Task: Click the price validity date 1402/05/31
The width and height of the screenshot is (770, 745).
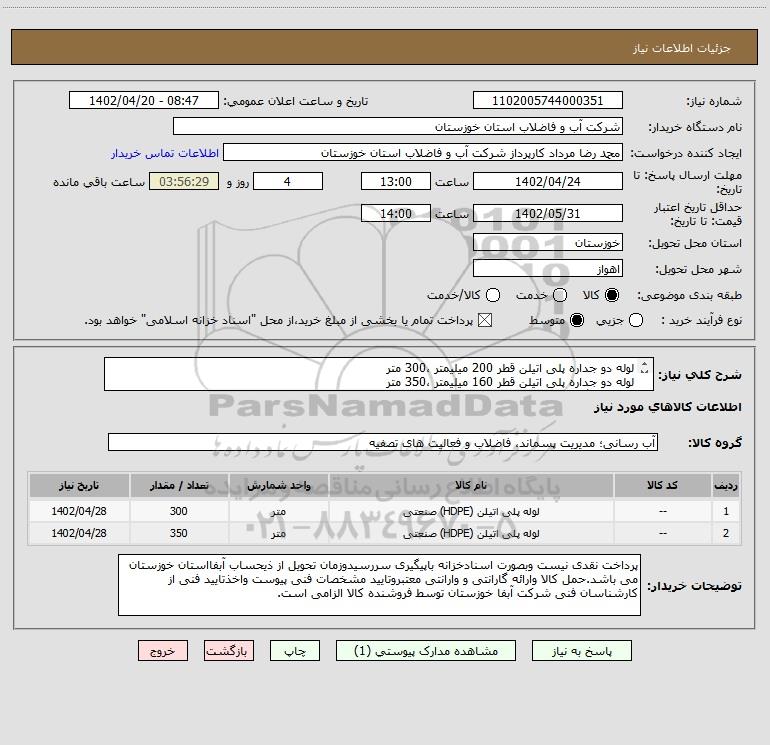Action: pyautogui.click(x=548, y=213)
